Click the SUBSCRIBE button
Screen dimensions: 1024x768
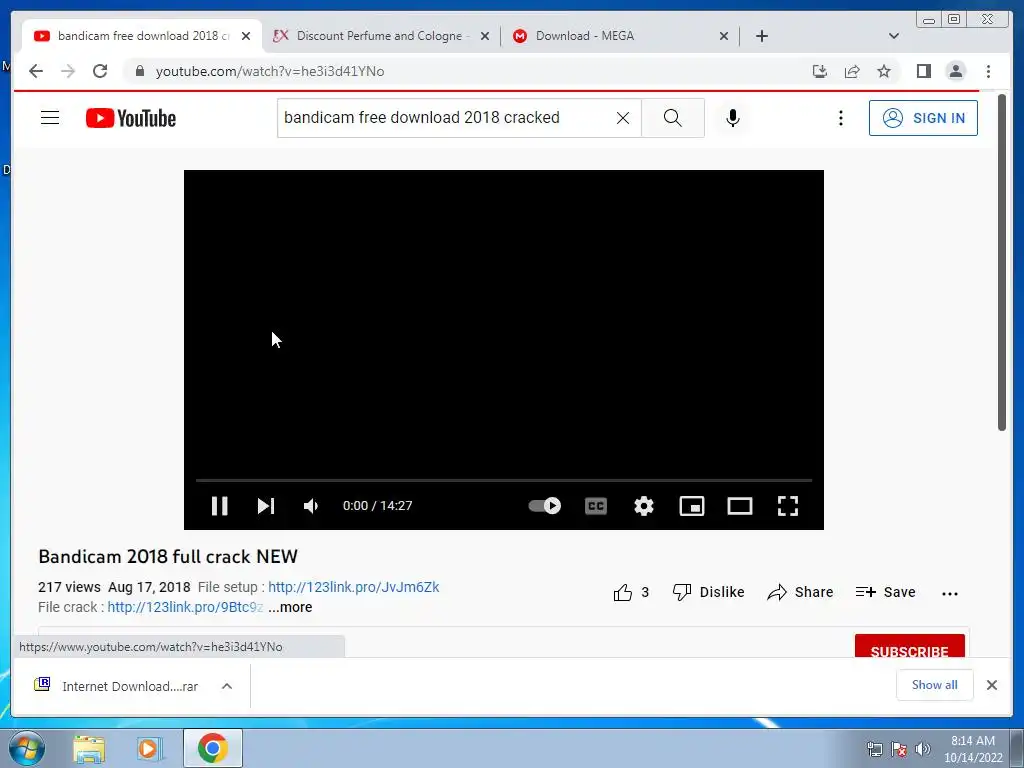click(x=909, y=647)
